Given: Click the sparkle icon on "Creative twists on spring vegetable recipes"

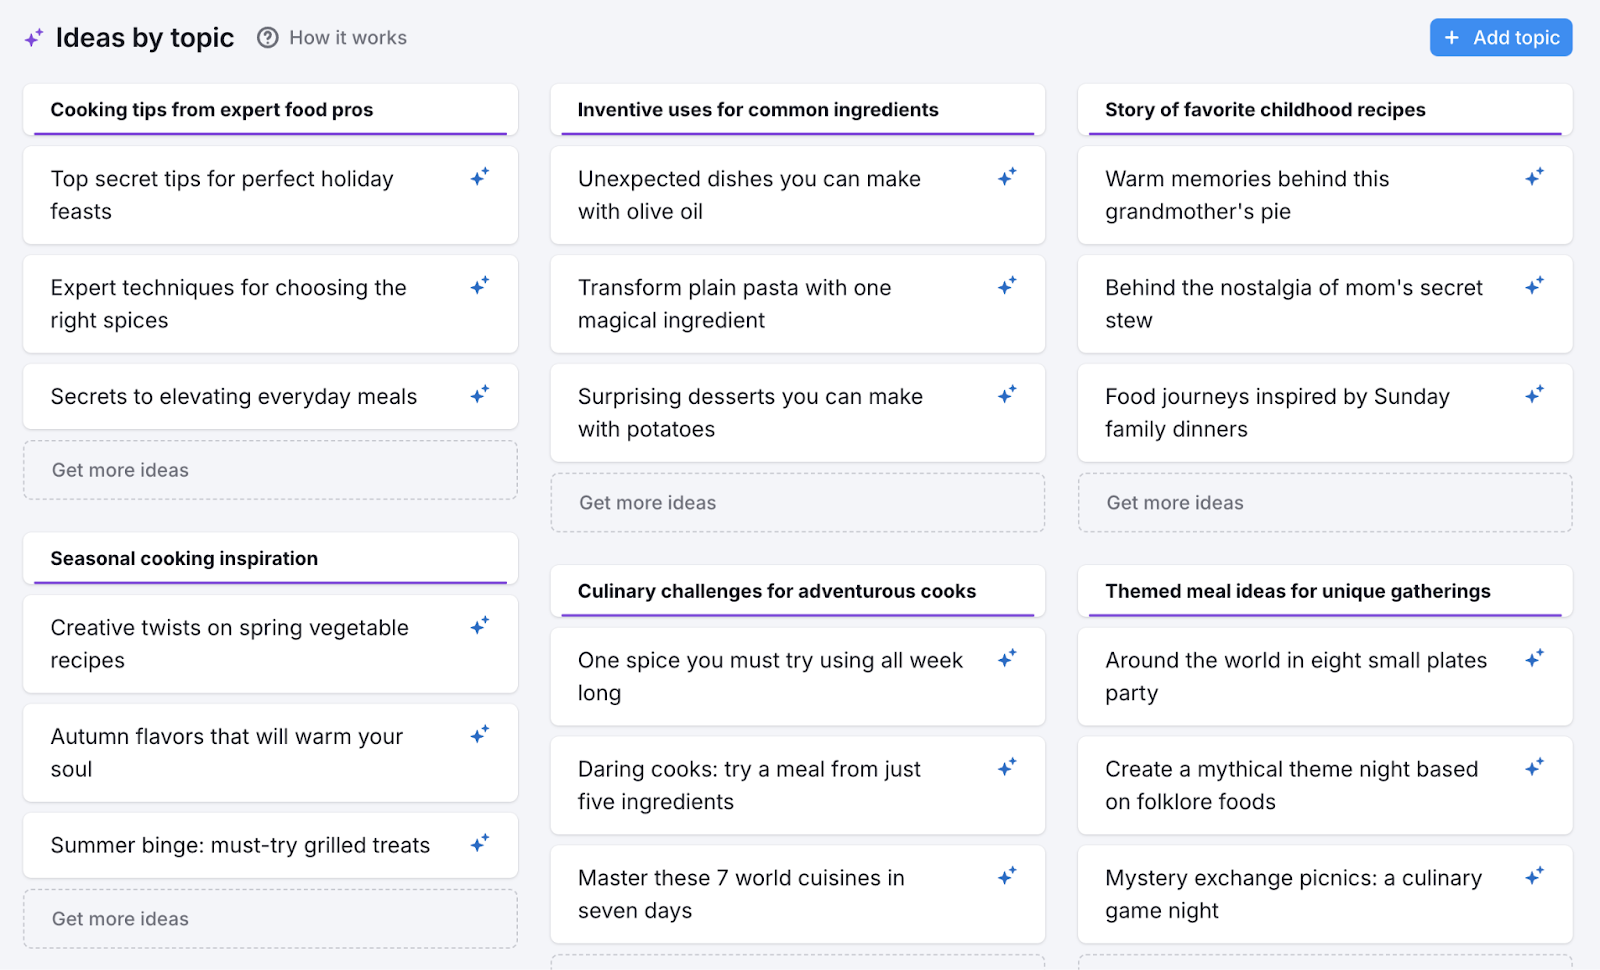Looking at the screenshot, I should pos(479,625).
